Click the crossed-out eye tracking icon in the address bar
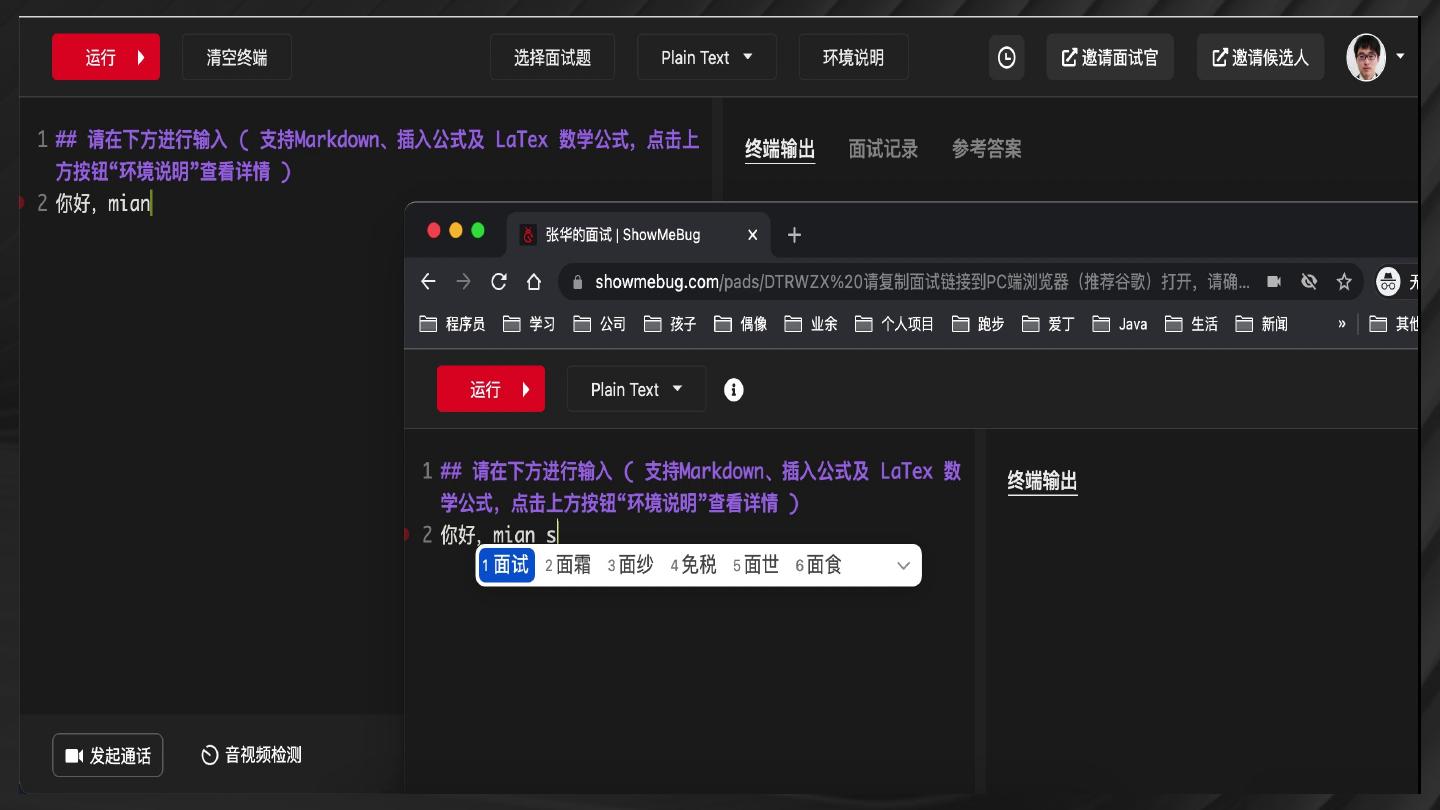 (1309, 282)
